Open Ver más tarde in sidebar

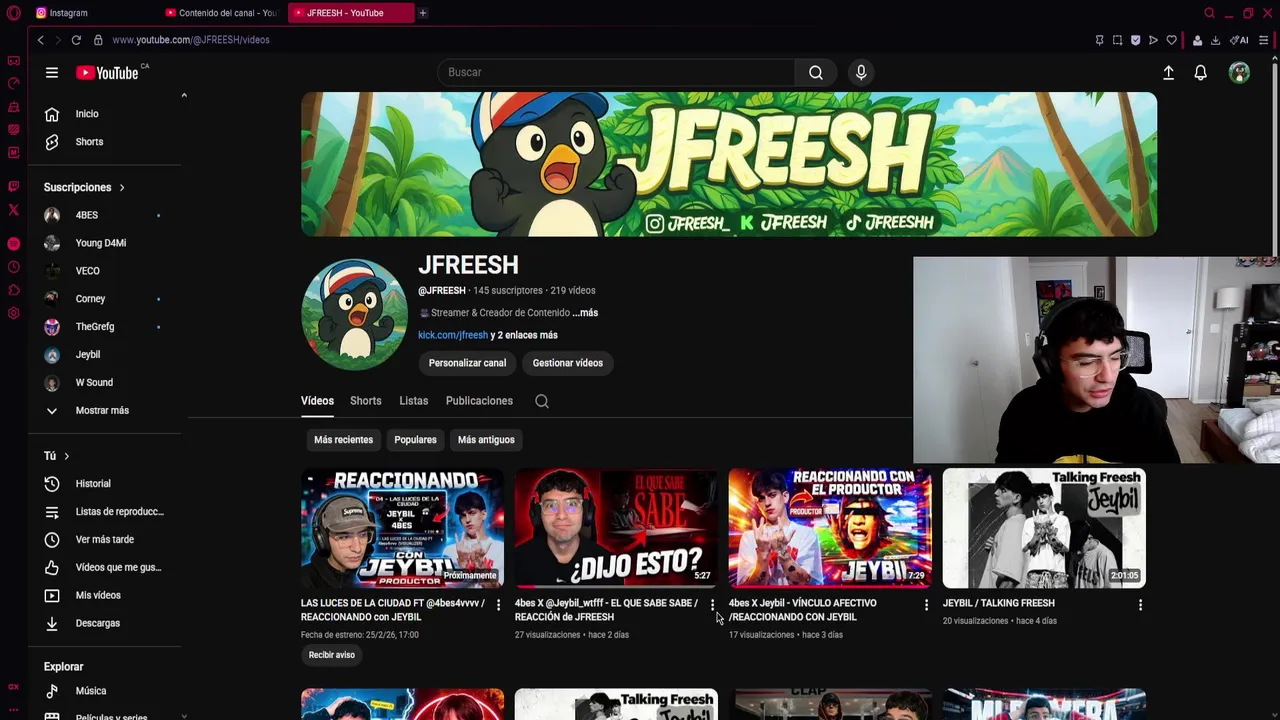point(104,540)
